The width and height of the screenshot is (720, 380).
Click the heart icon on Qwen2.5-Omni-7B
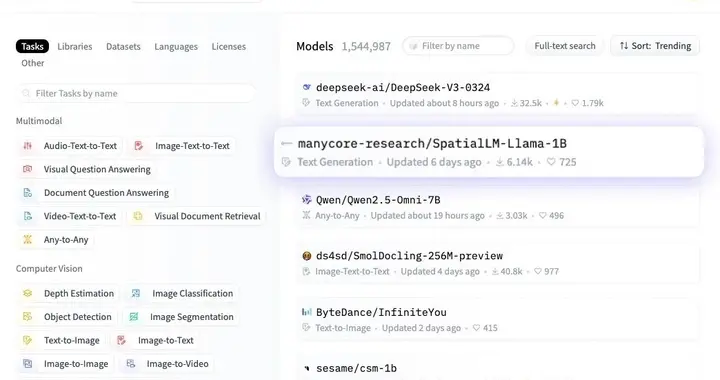tap(543, 215)
